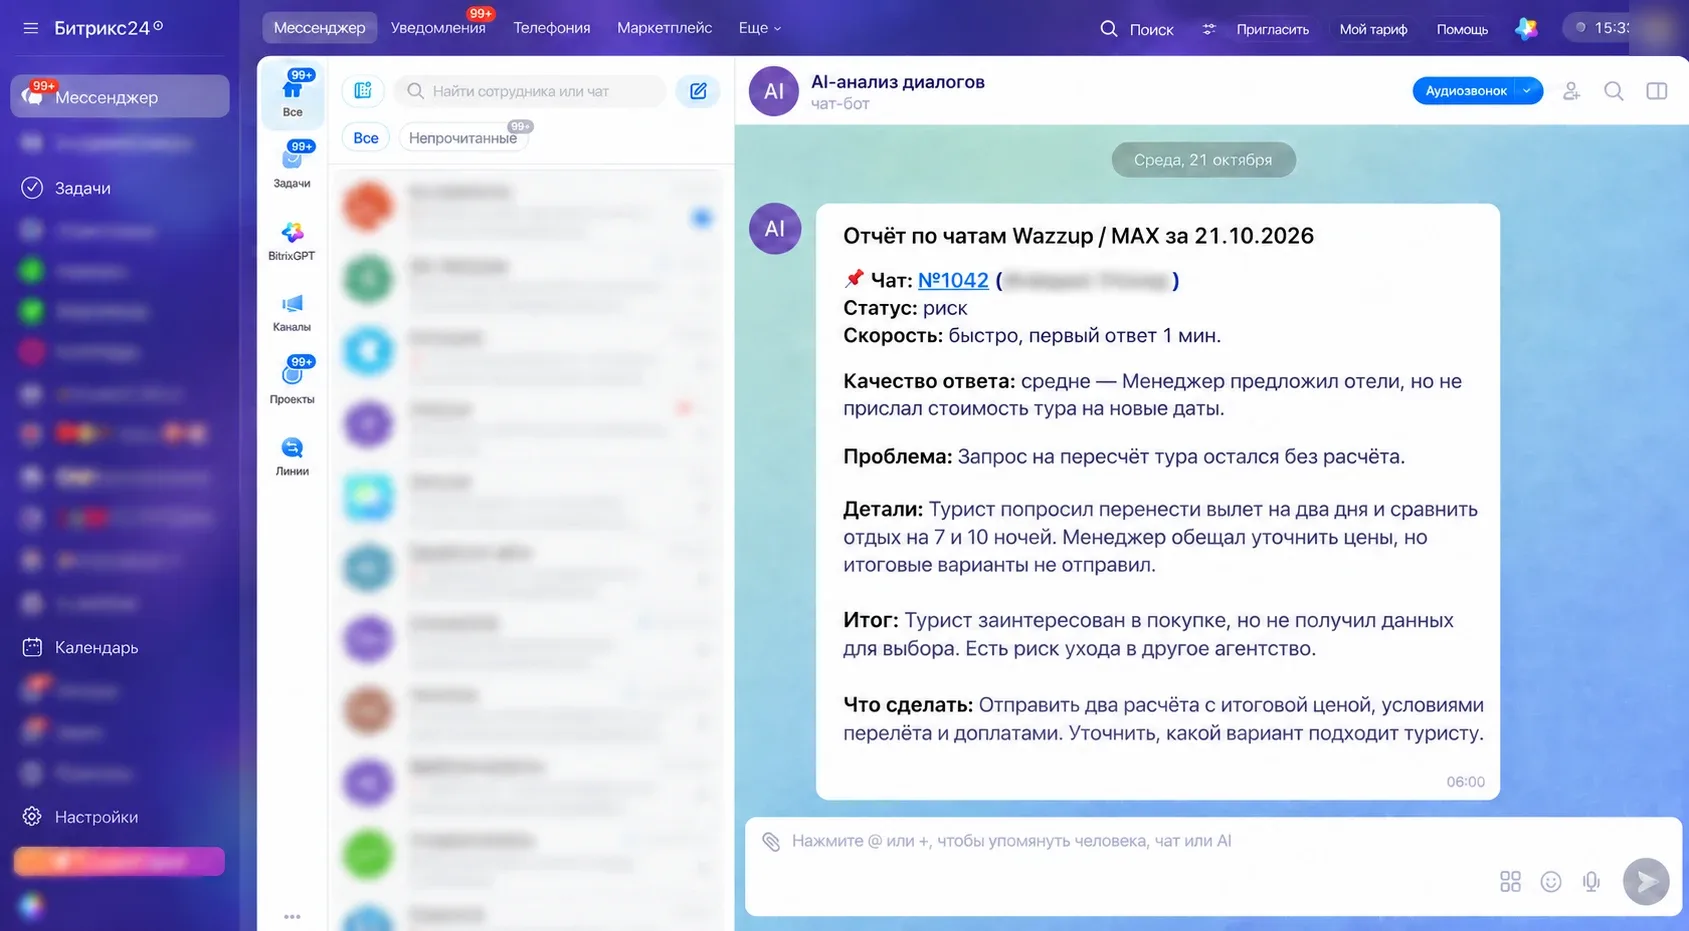Expand the Аудиозвонок dropdown arrow

[1528, 91]
